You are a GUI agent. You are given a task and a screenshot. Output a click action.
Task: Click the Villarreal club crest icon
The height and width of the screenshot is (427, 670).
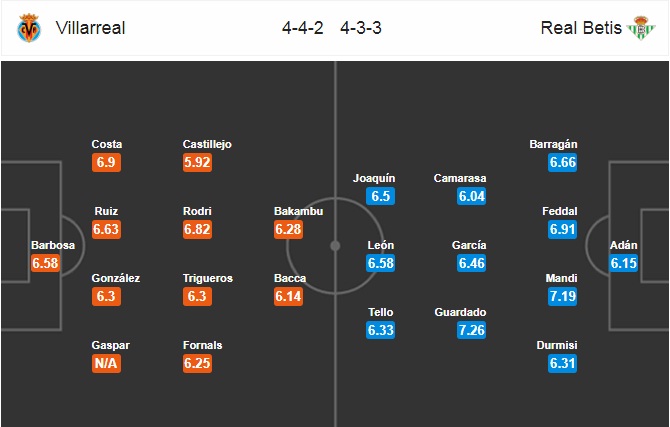click(x=29, y=28)
